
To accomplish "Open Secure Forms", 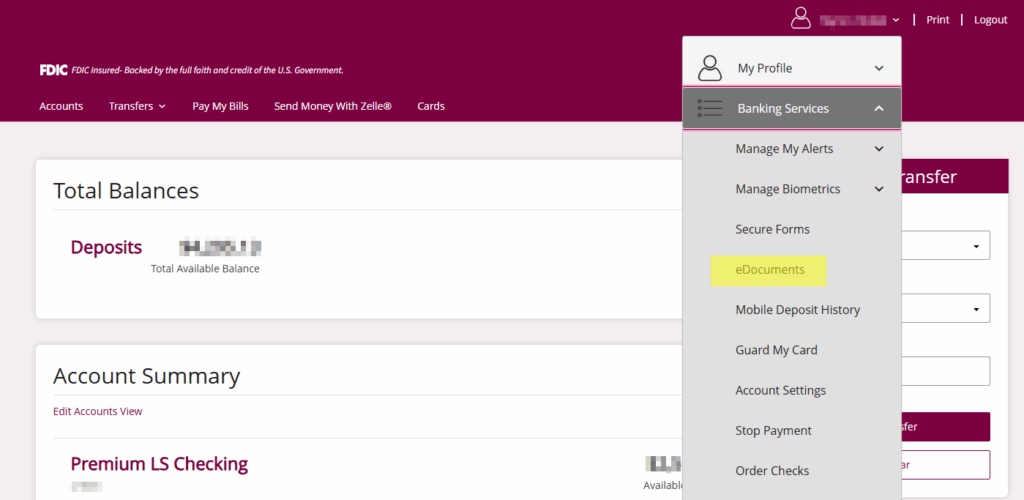I will 773,229.
